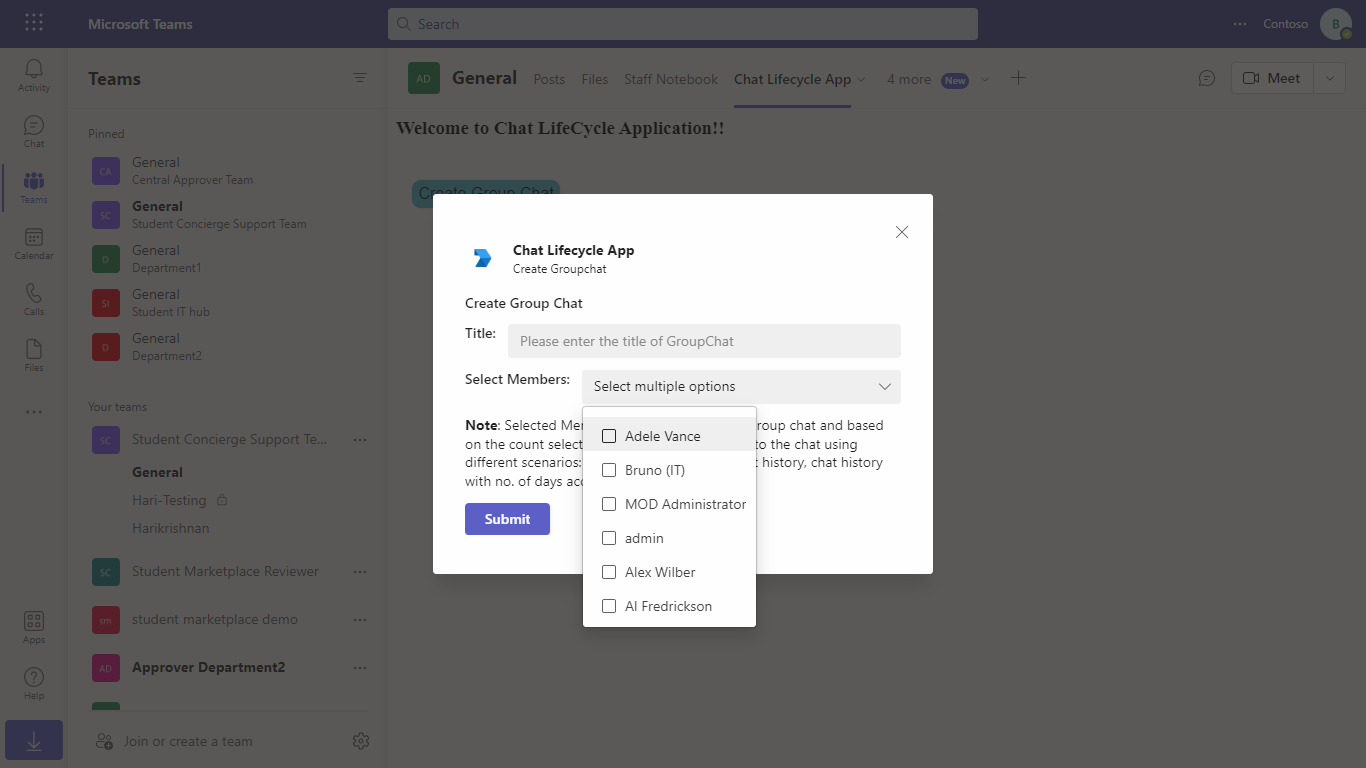
Task: Click the Submit button
Action: [507, 519]
